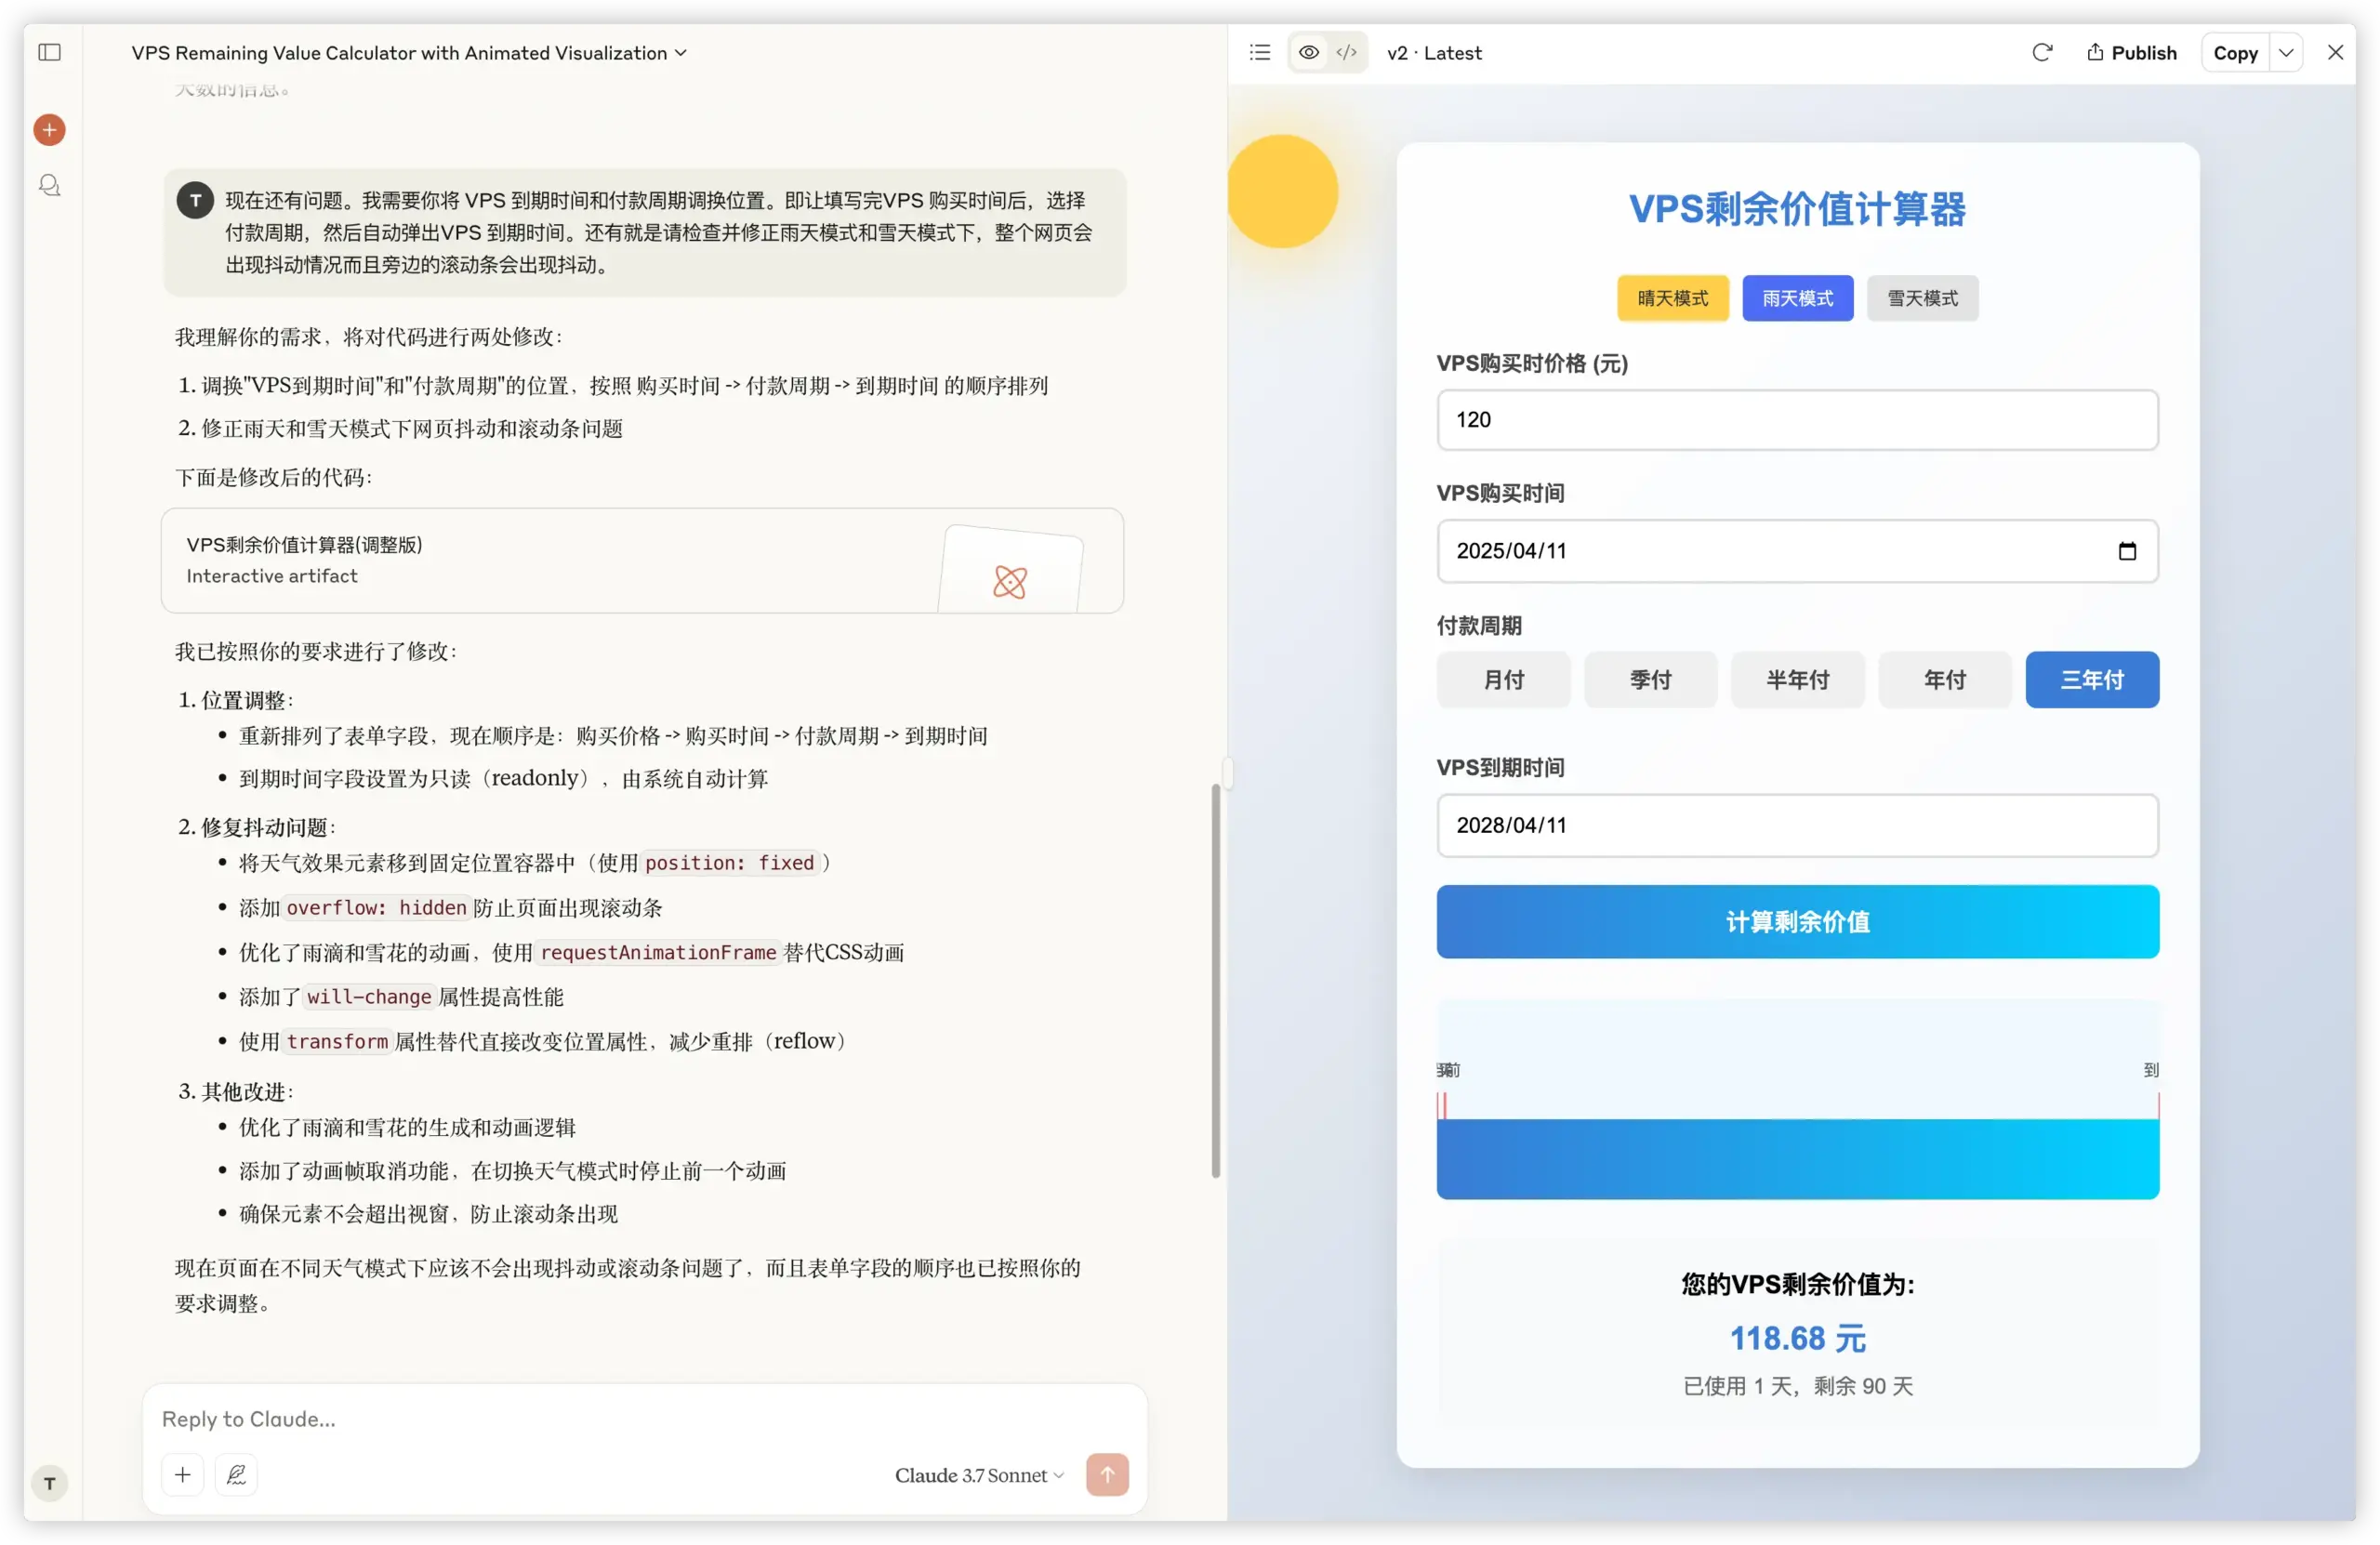Click the blue remaining value progress bar
The width and height of the screenshot is (2380, 1545).
[x=1797, y=1158]
